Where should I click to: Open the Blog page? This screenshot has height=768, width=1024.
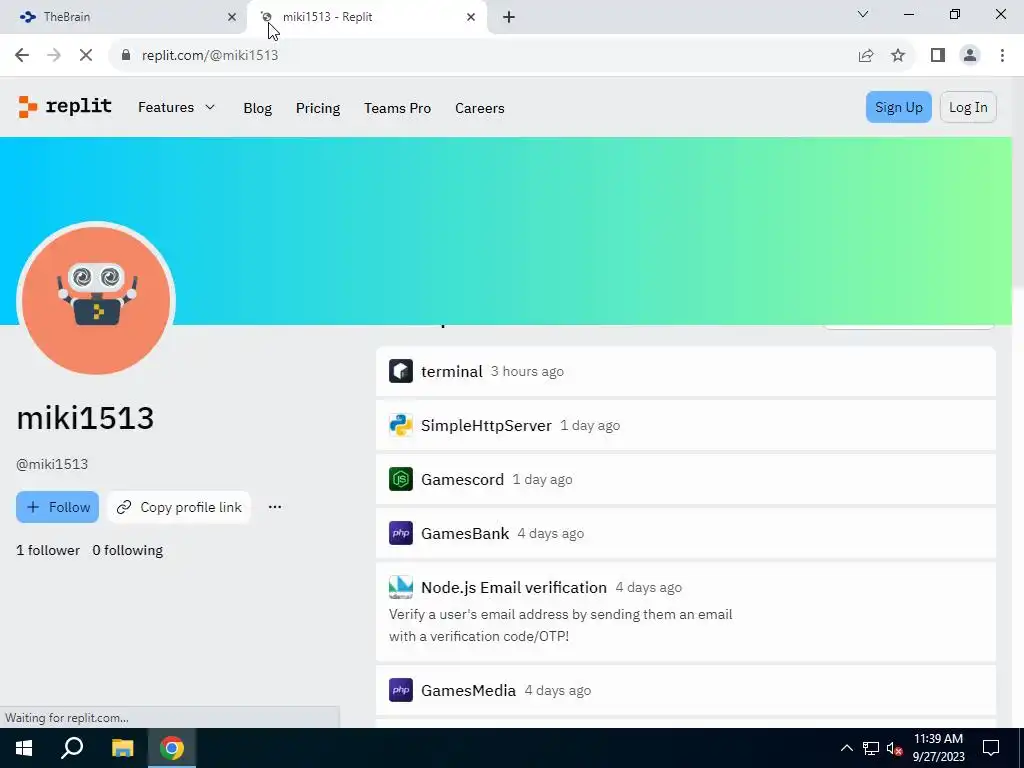tap(257, 108)
